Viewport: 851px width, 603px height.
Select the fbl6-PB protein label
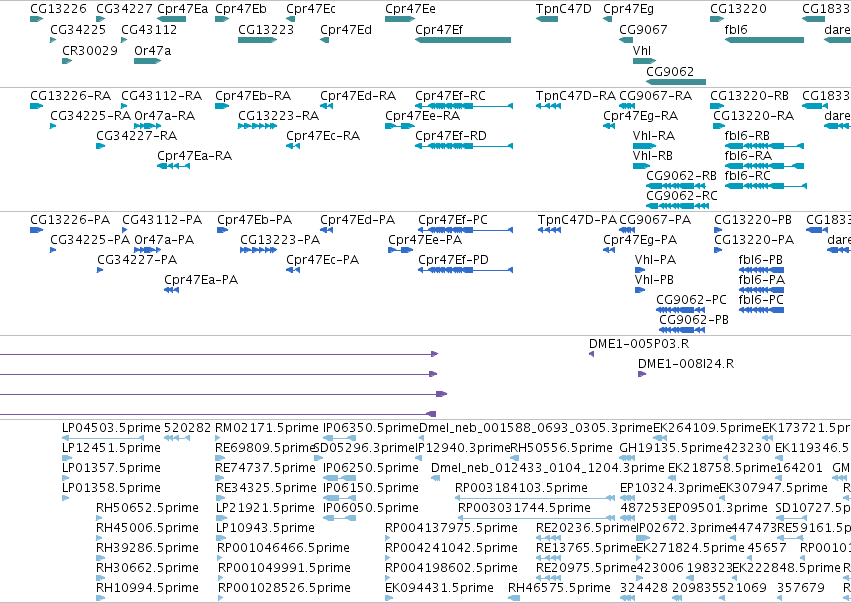pyautogui.click(x=760, y=260)
